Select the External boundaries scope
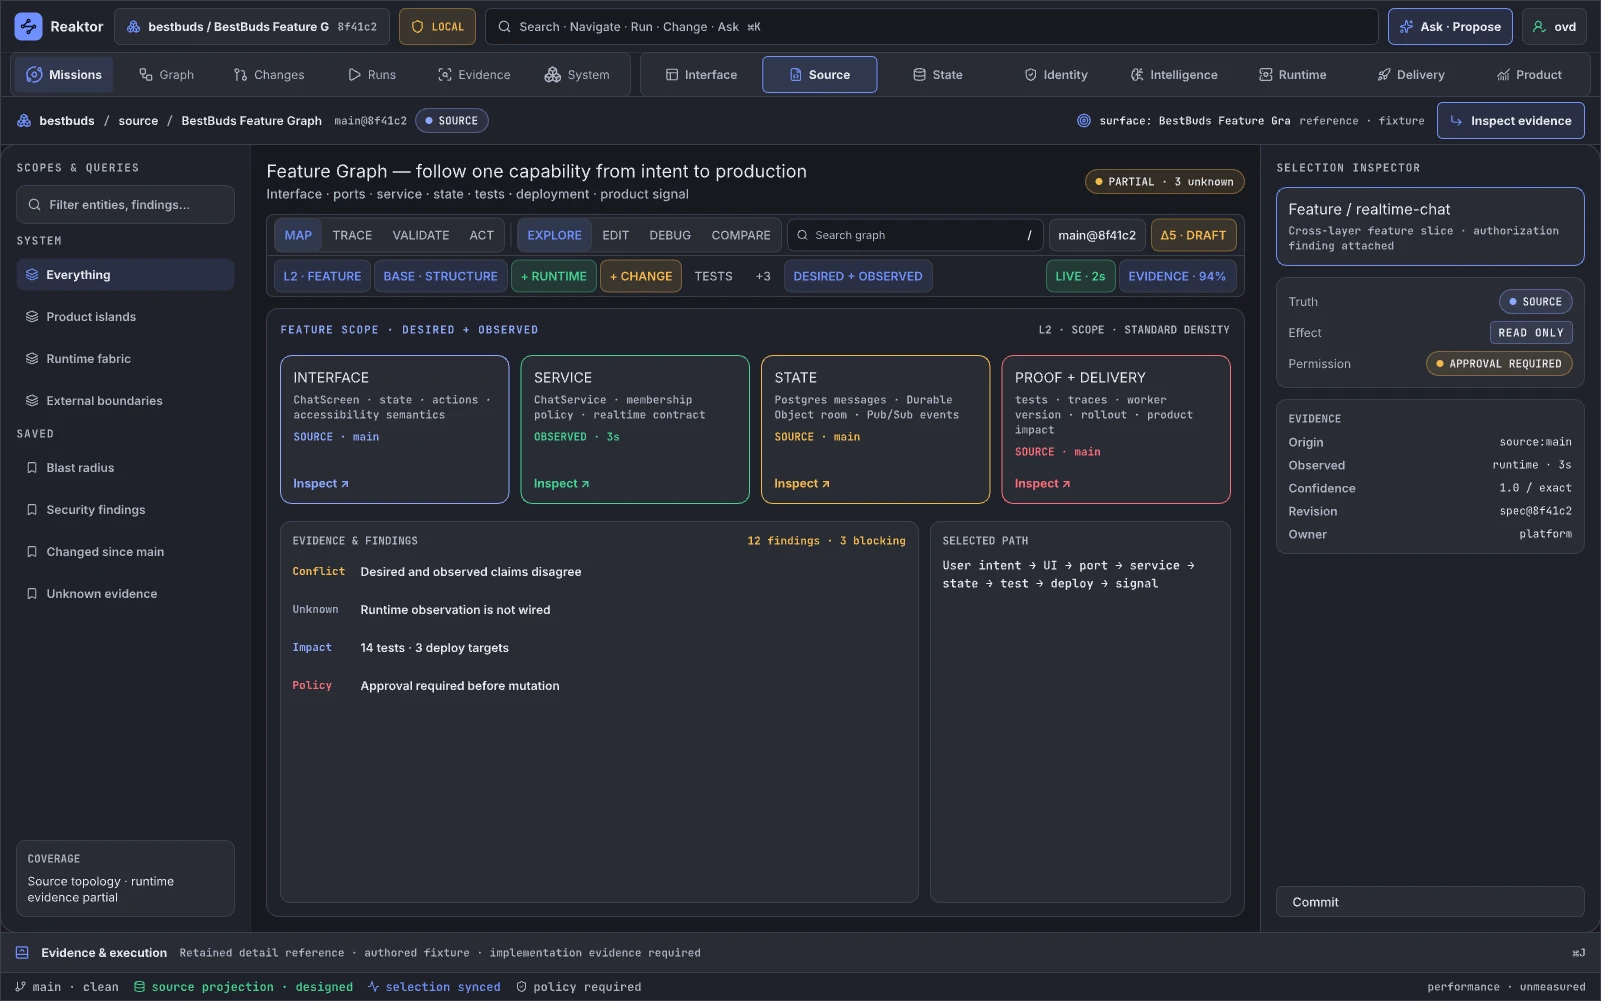 125,401
